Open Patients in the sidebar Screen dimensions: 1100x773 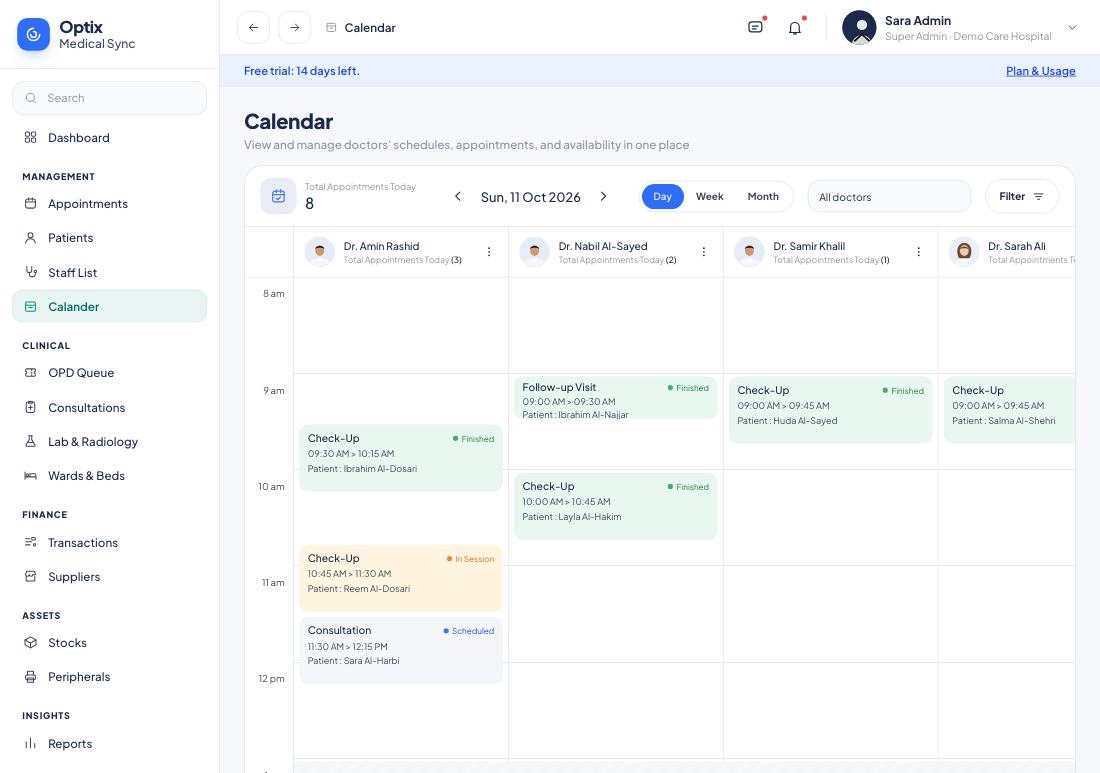point(109,238)
